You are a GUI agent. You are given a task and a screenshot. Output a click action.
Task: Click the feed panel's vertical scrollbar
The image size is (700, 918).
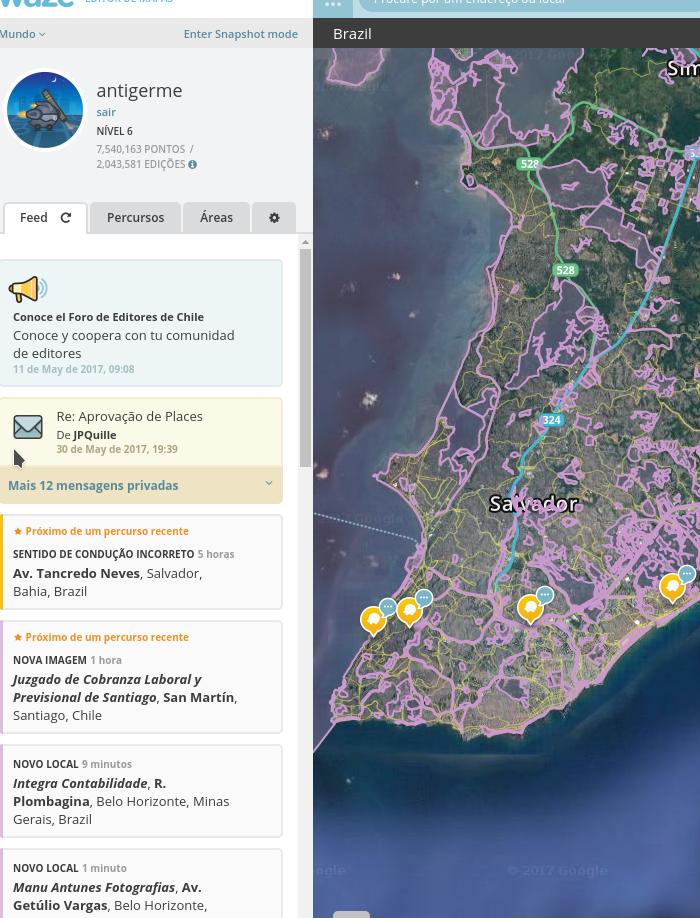tap(305, 350)
